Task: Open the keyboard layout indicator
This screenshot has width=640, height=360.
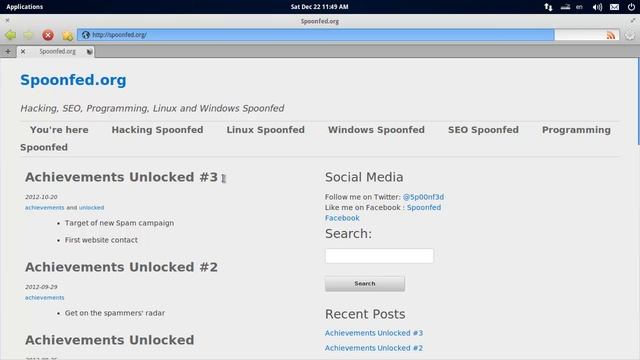Action: tap(565, 7)
